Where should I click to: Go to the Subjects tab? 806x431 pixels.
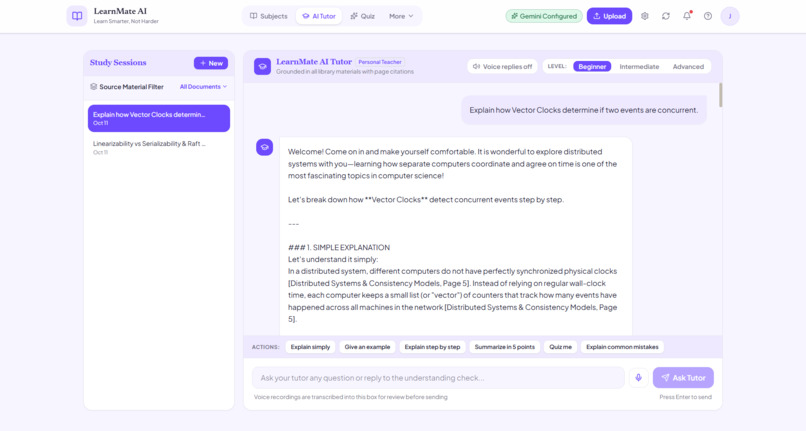[268, 16]
